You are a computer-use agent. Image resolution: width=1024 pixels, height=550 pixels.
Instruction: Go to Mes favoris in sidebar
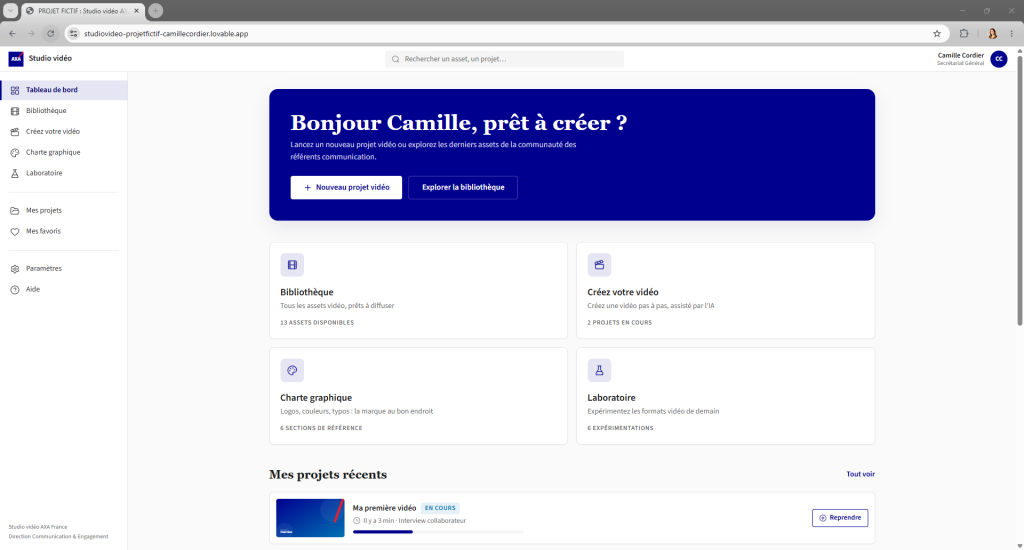click(64, 232)
